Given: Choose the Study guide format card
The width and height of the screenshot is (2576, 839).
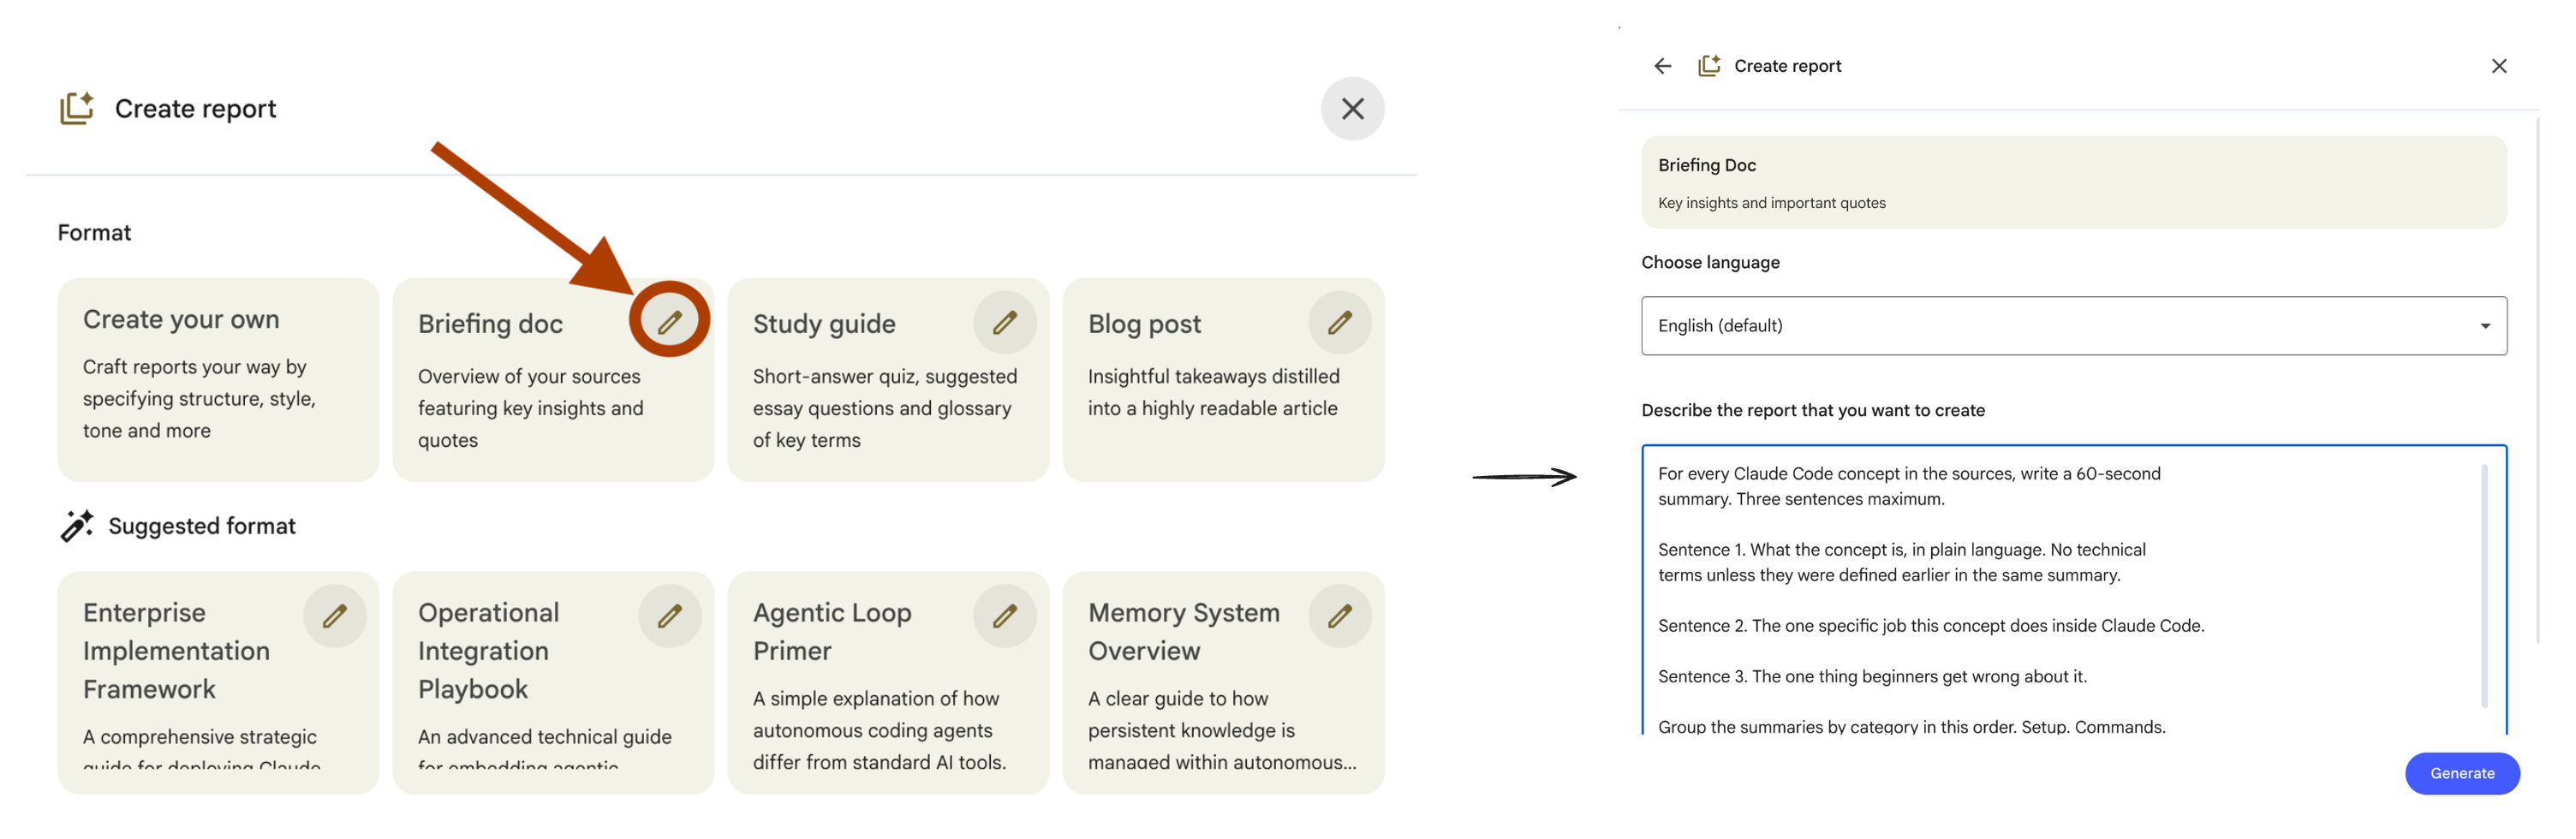Looking at the screenshot, I should pyautogui.click(x=888, y=380).
